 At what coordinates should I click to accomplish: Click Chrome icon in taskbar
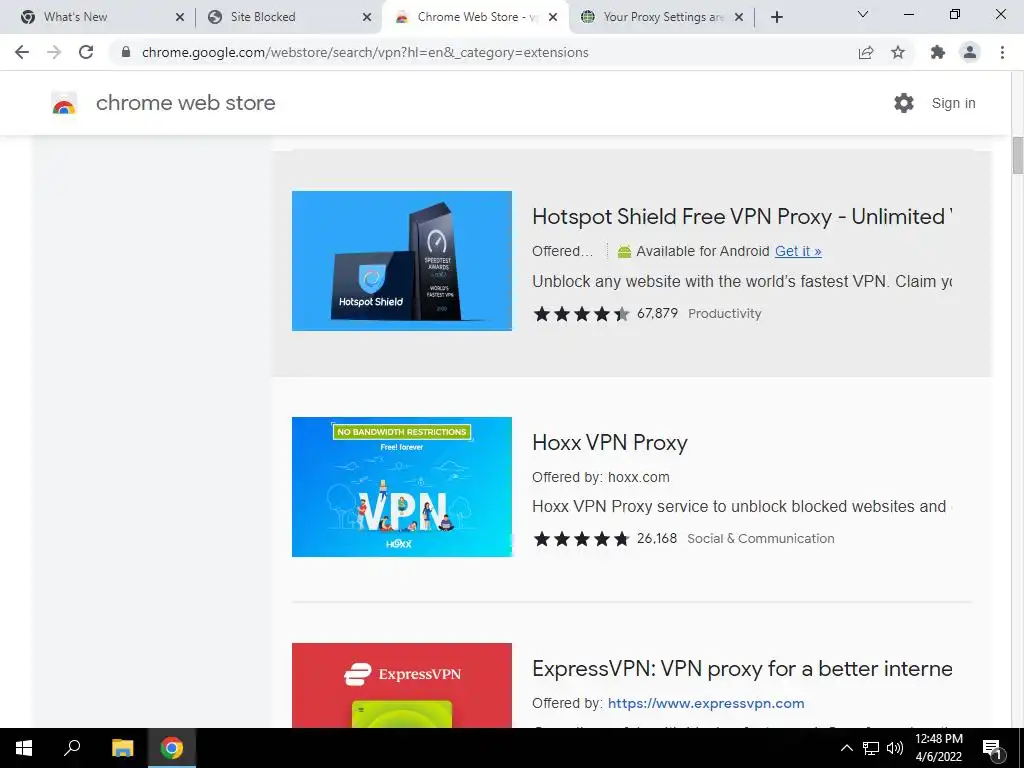tap(171, 748)
